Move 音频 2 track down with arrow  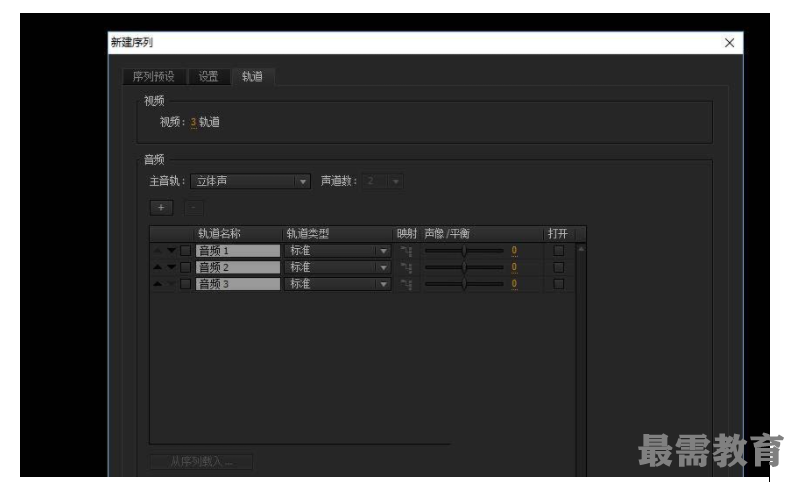171,268
